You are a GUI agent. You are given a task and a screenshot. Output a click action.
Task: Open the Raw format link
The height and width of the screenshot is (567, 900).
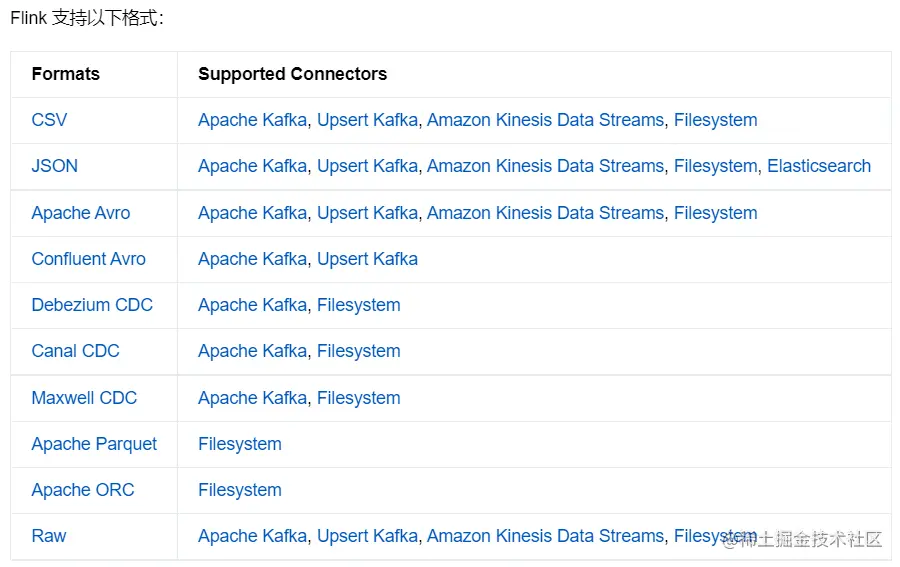[x=49, y=536]
